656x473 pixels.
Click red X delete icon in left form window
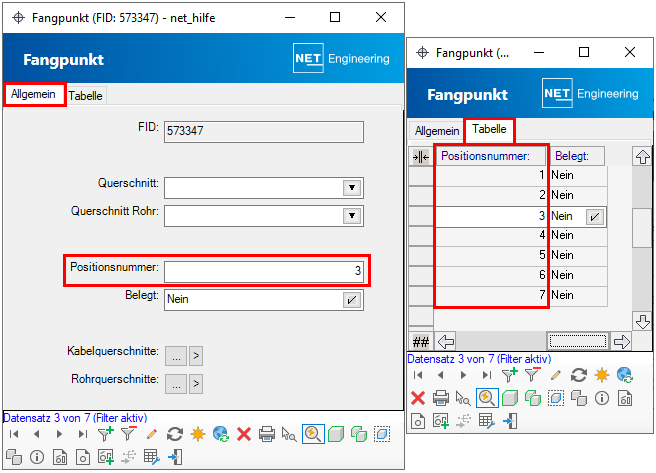(x=243, y=434)
